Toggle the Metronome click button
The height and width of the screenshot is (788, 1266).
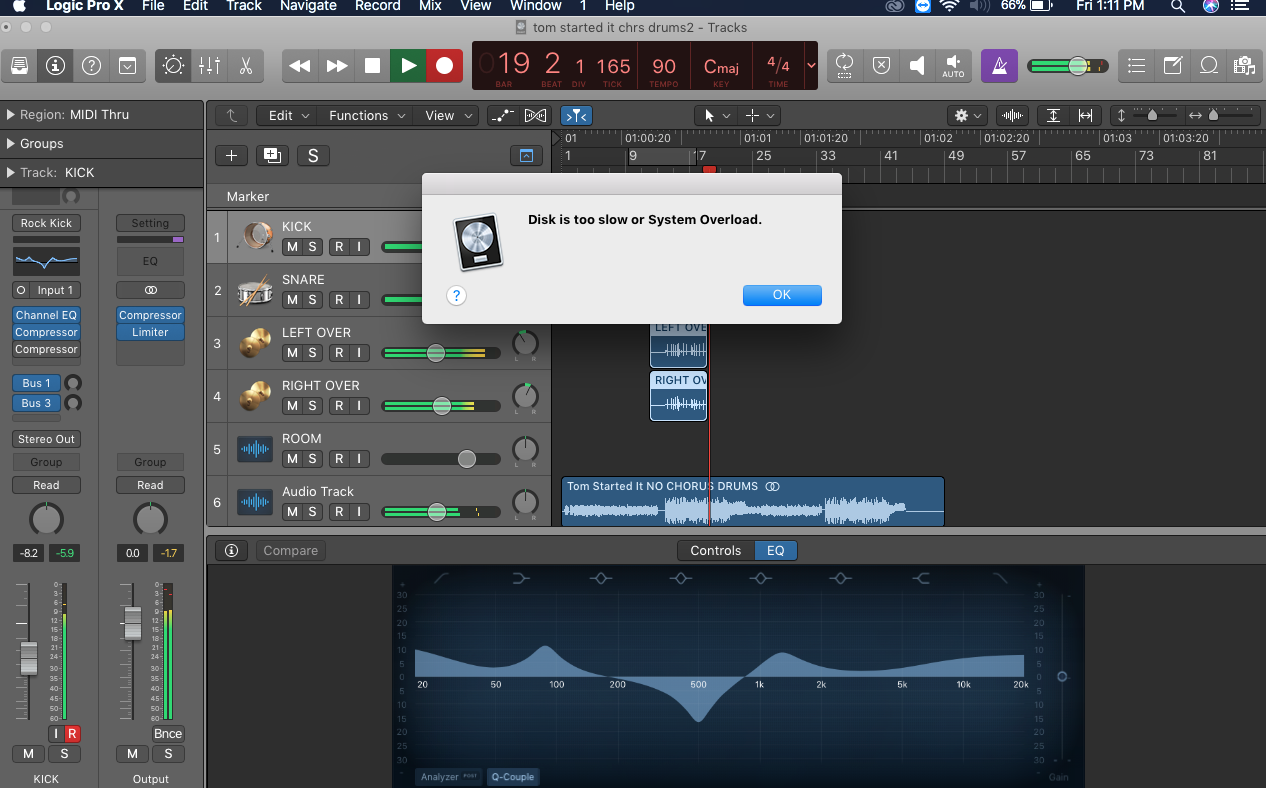coord(998,66)
